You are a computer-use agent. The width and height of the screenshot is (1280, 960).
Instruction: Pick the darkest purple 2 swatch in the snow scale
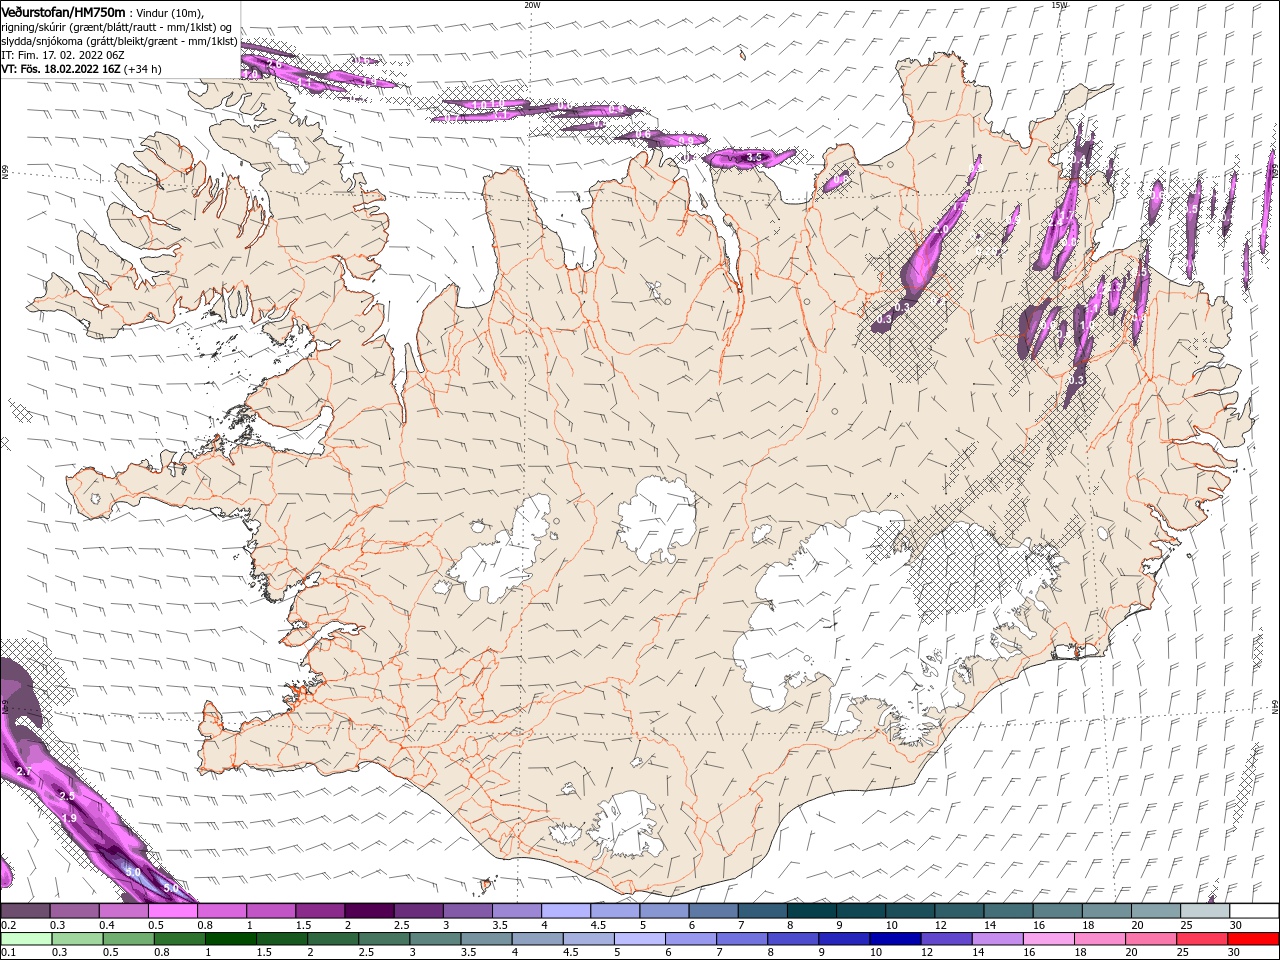368,911
